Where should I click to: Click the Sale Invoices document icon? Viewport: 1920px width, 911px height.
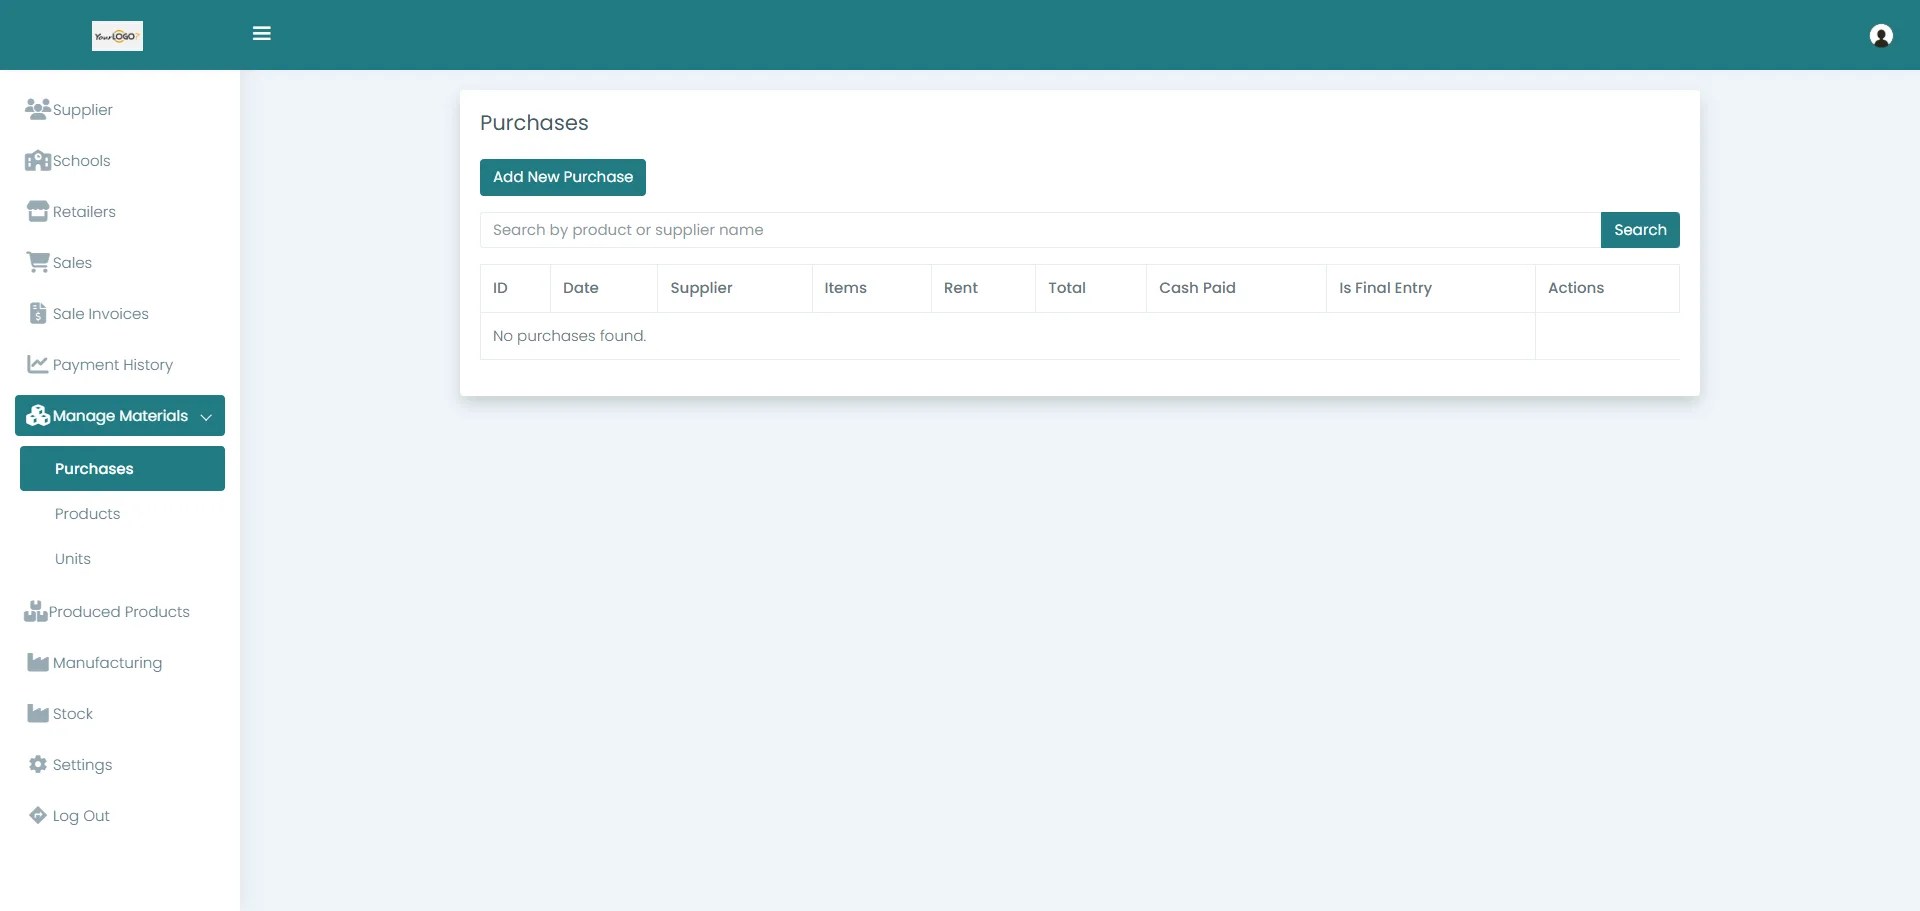(x=38, y=313)
